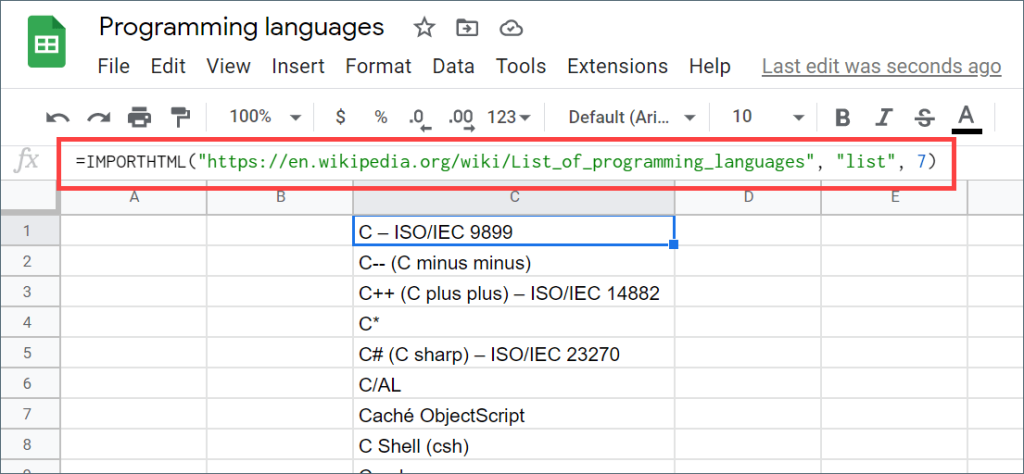
Task: Undo the last action
Action: (58, 117)
